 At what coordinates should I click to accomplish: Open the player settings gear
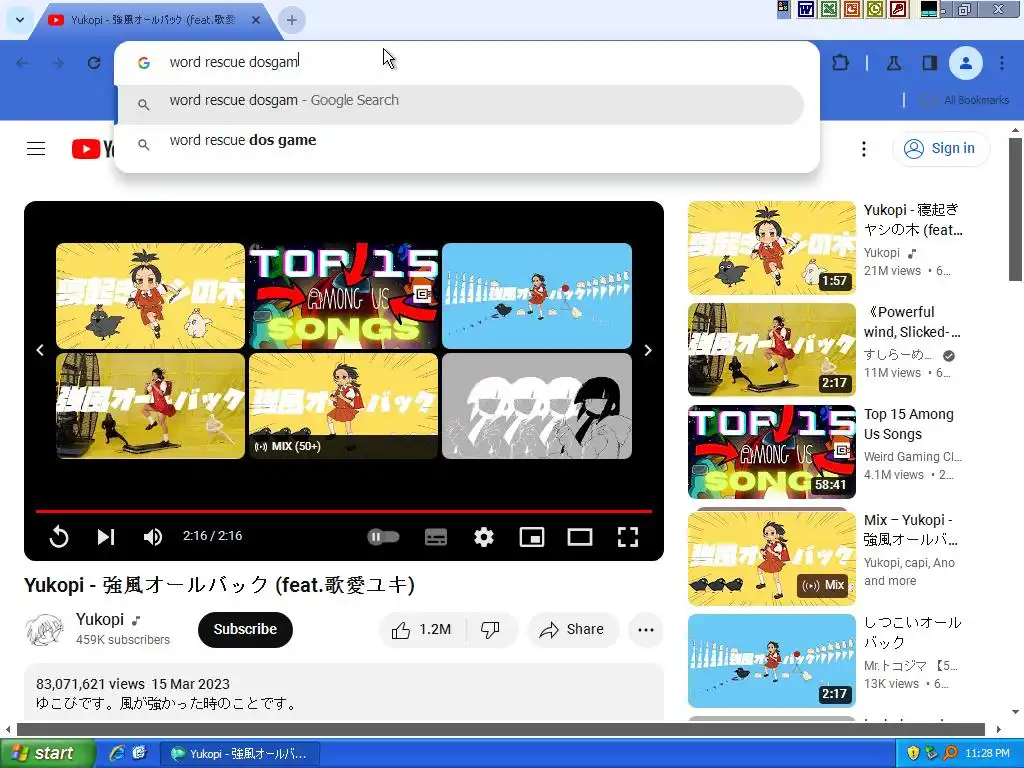(x=484, y=537)
